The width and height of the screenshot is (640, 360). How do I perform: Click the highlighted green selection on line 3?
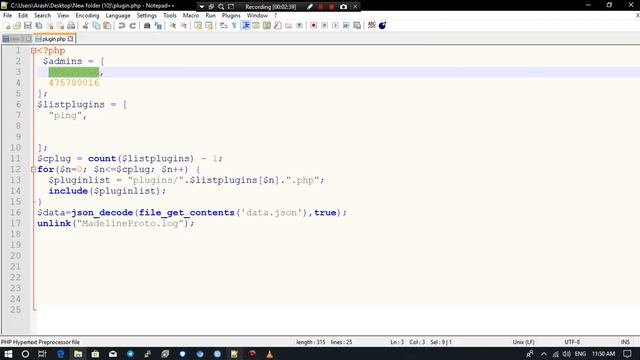pos(74,72)
